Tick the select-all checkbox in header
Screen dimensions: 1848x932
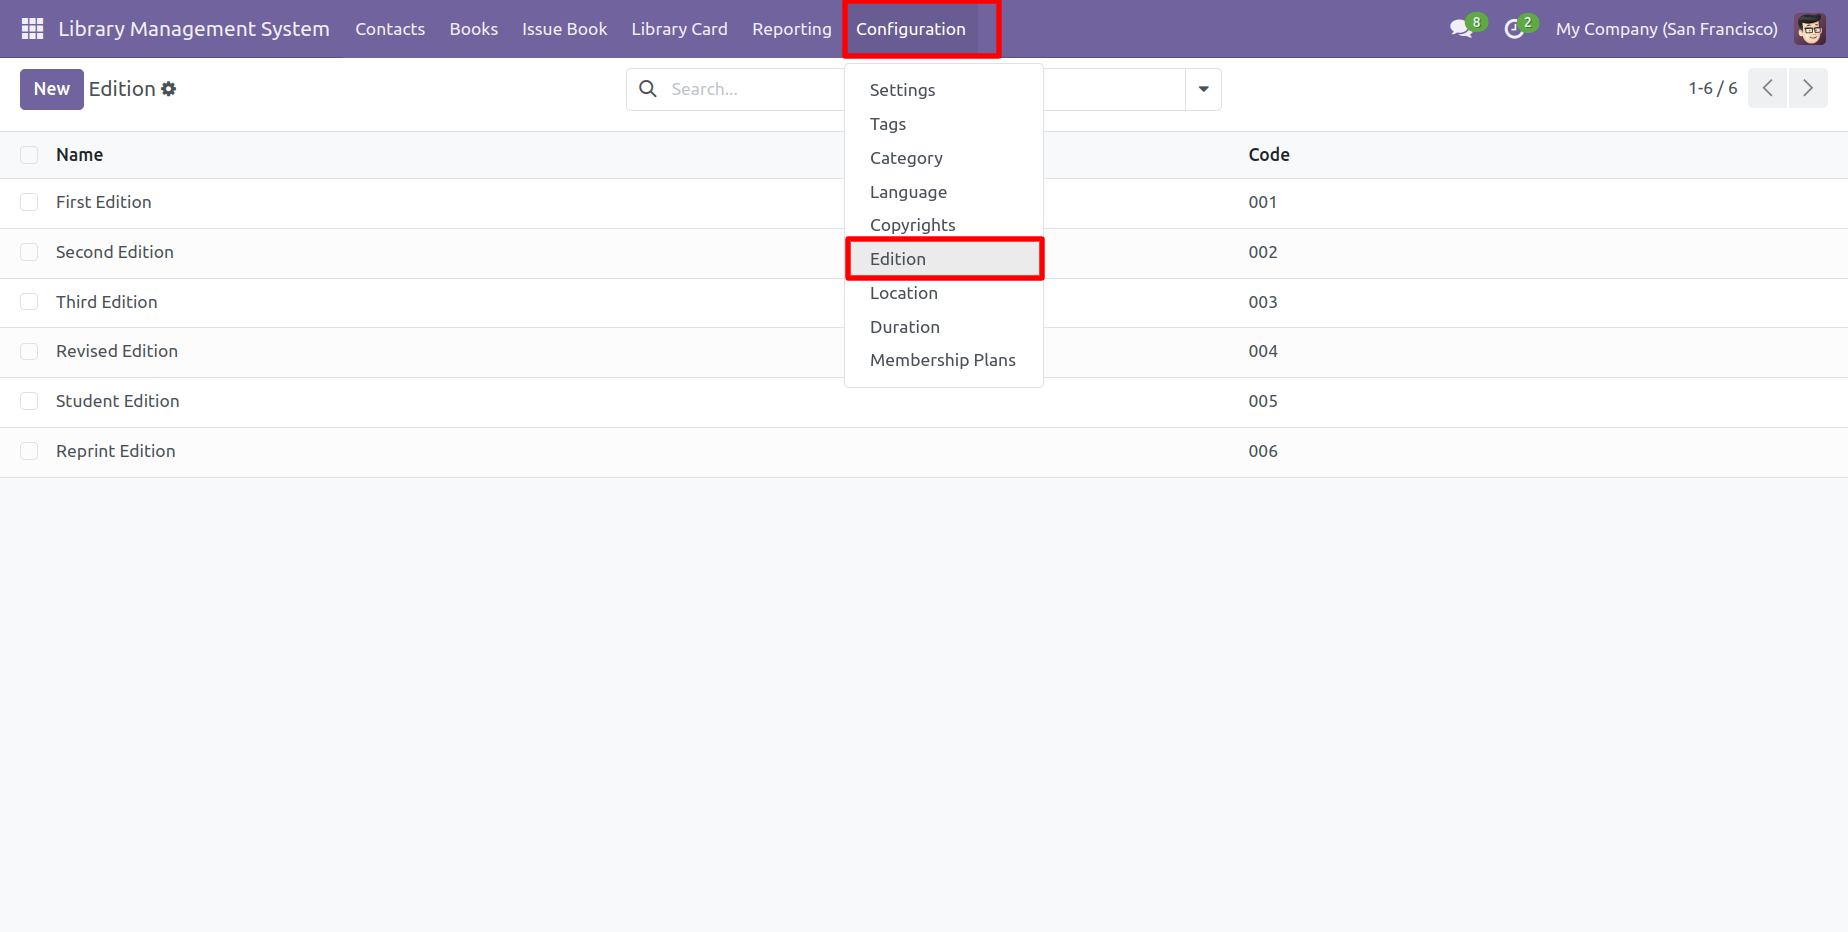point(29,155)
